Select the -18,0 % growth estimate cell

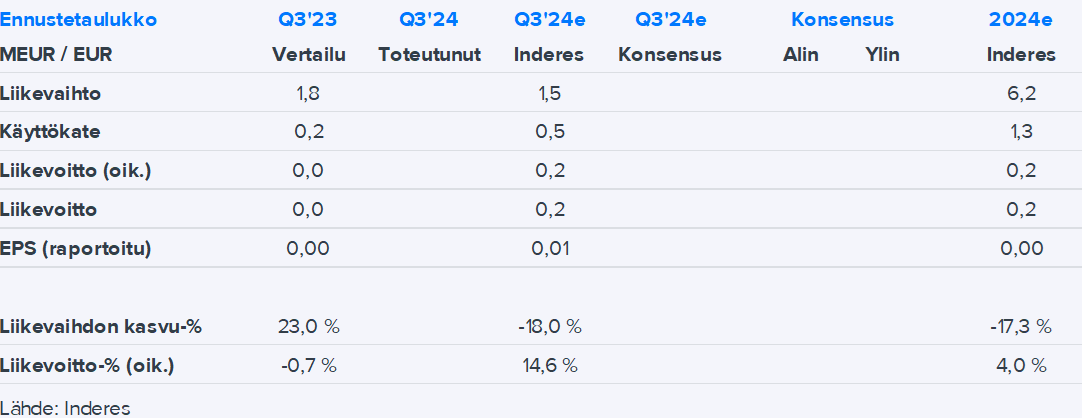[548, 327]
